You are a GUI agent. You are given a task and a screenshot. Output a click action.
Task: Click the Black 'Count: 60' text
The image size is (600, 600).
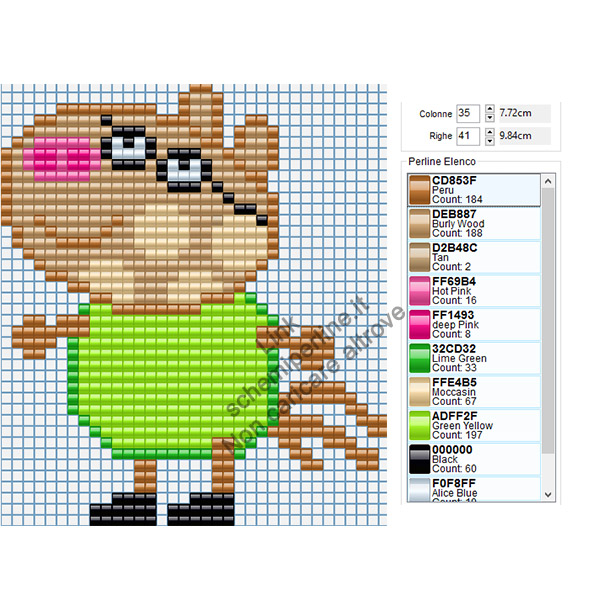454,469
